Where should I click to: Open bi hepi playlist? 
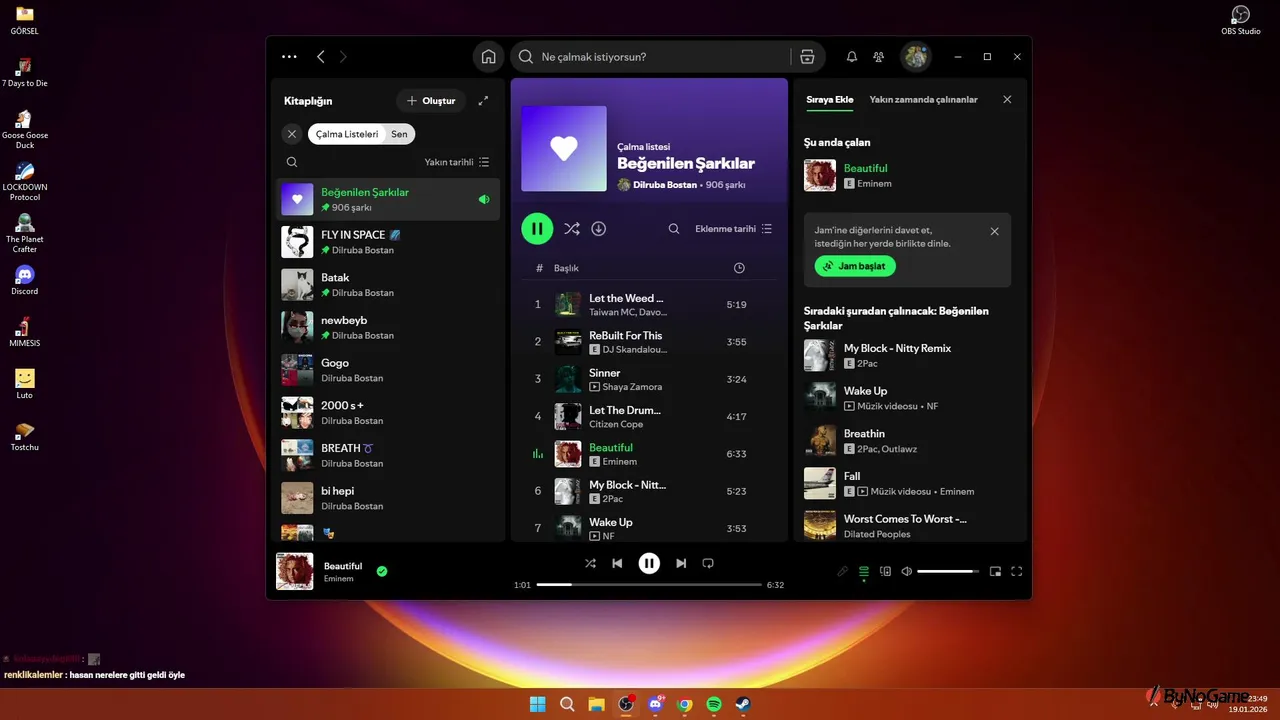[x=388, y=498]
